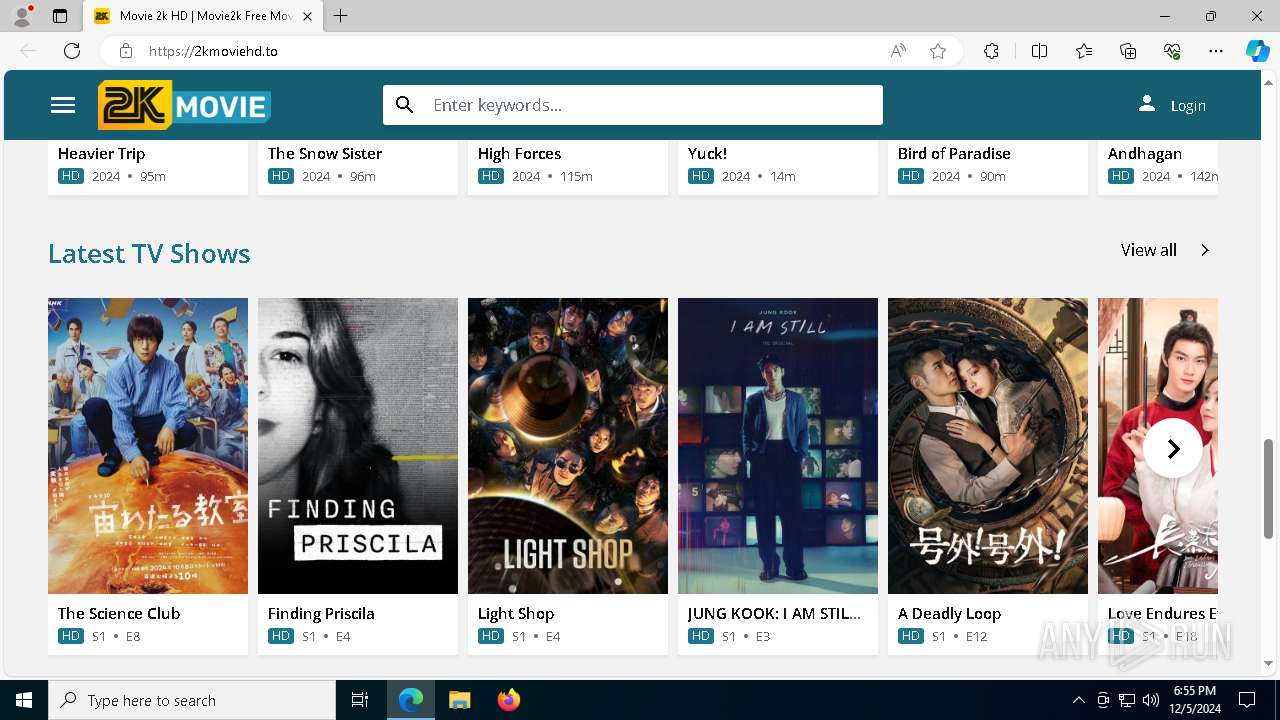Click the Bird of Paradise title
1280x720 pixels.
click(x=954, y=153)
